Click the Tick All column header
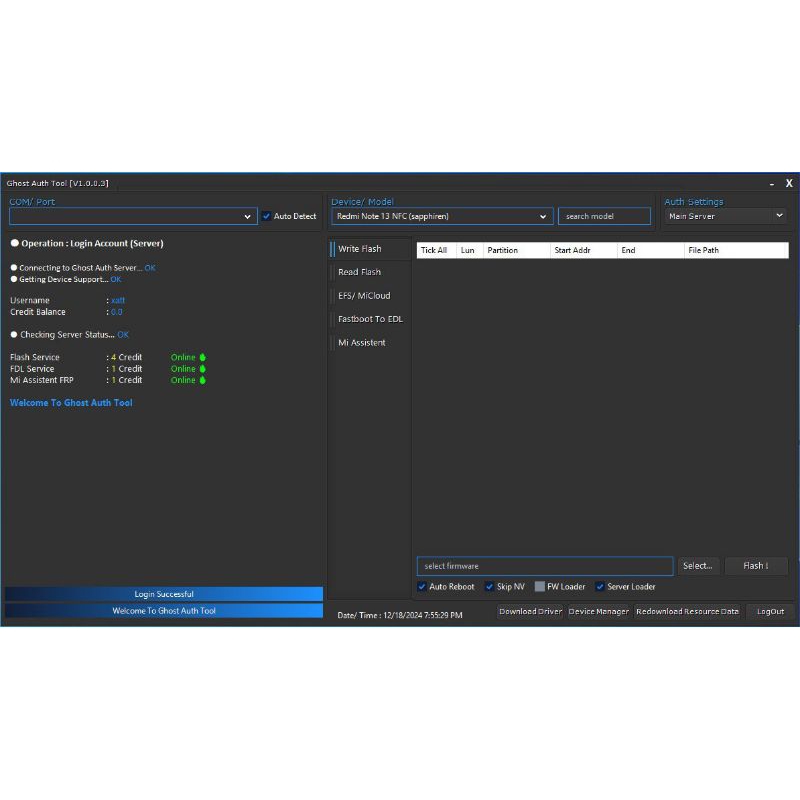The height and width of the screenshot is (800, 800). pyautogui.click(x=436, y=251)
